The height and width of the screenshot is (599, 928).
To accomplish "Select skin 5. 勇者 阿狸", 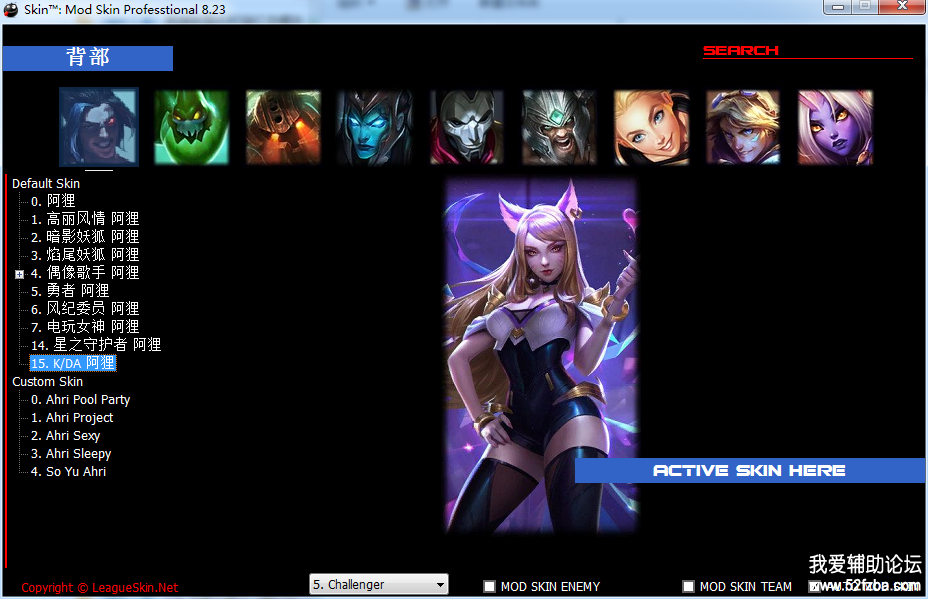I will click(70, 291).
